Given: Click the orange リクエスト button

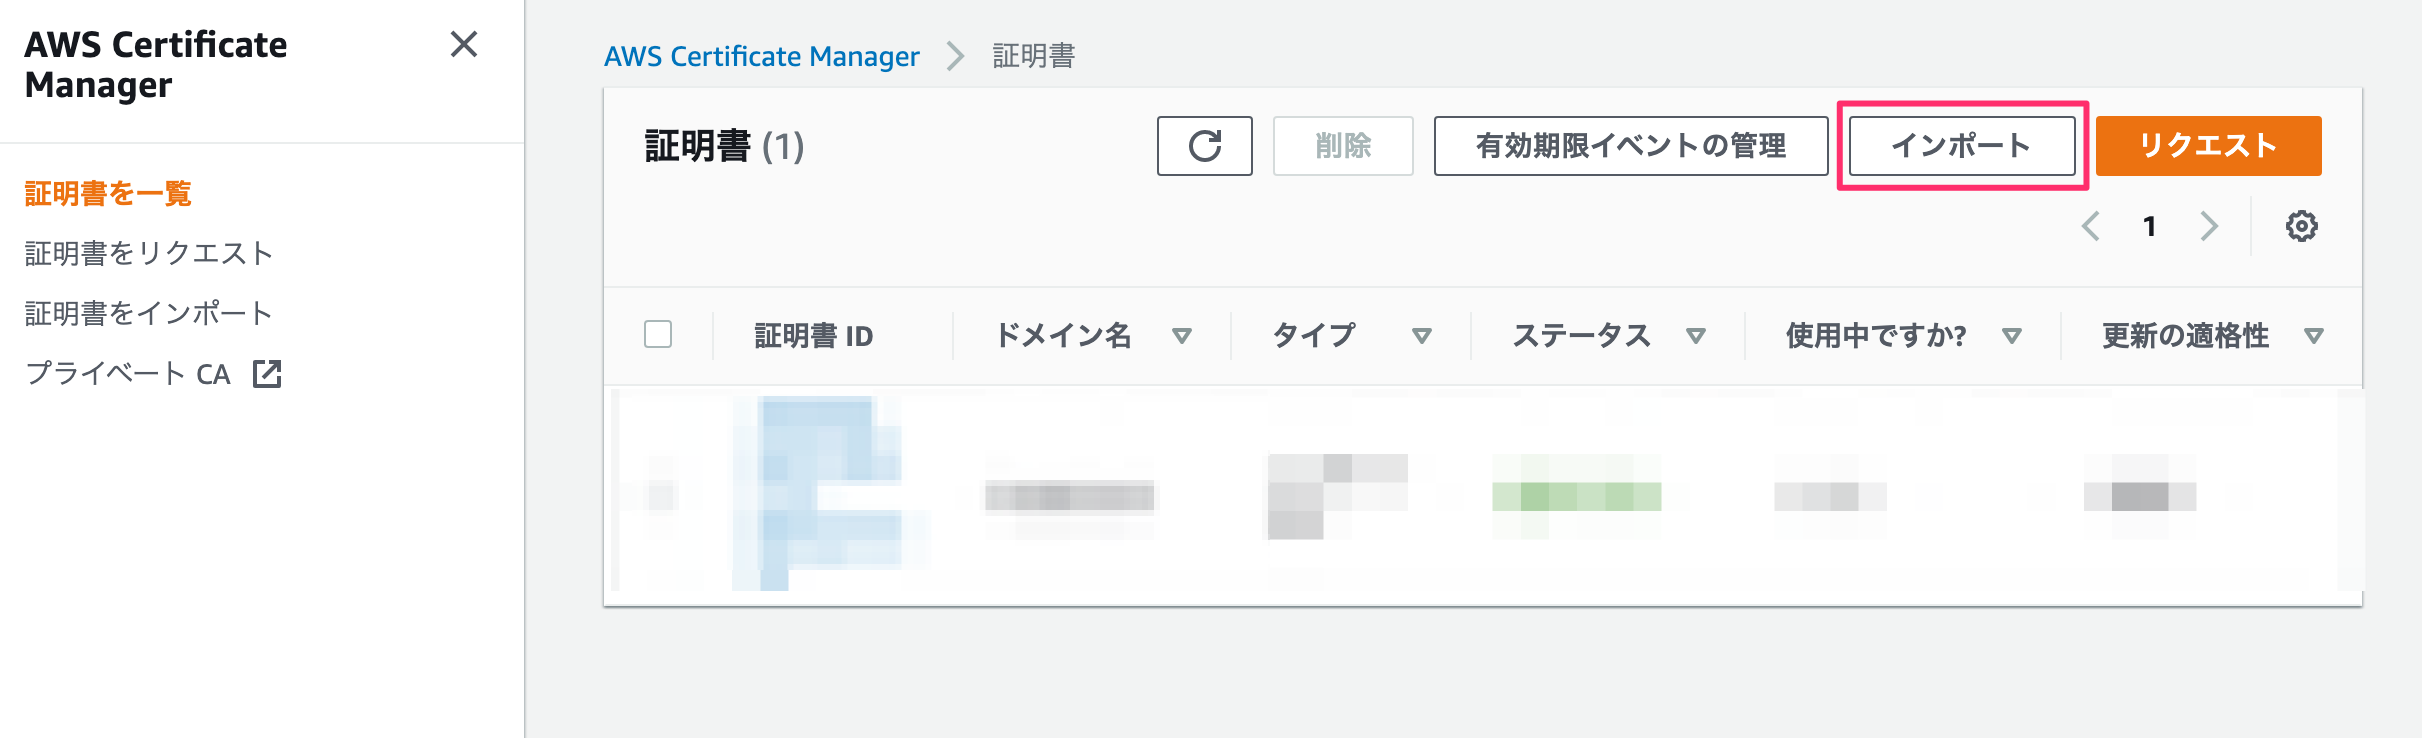Looking at the screenshot, I should [x=2208, y=146].
